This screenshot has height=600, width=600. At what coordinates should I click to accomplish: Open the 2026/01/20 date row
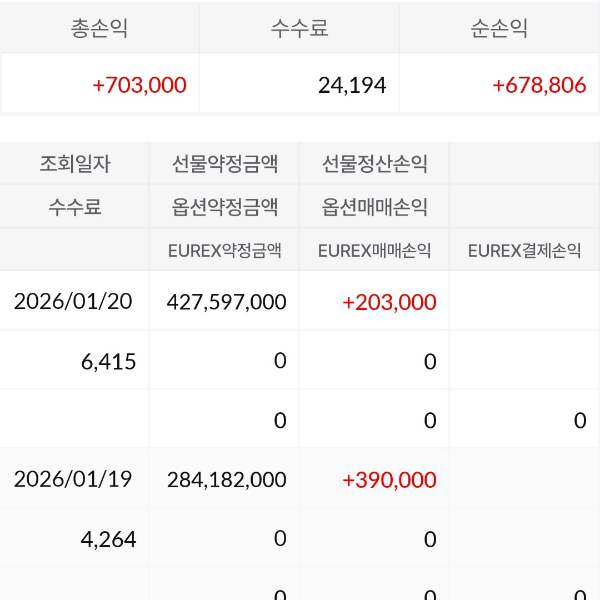coord(73,301)
